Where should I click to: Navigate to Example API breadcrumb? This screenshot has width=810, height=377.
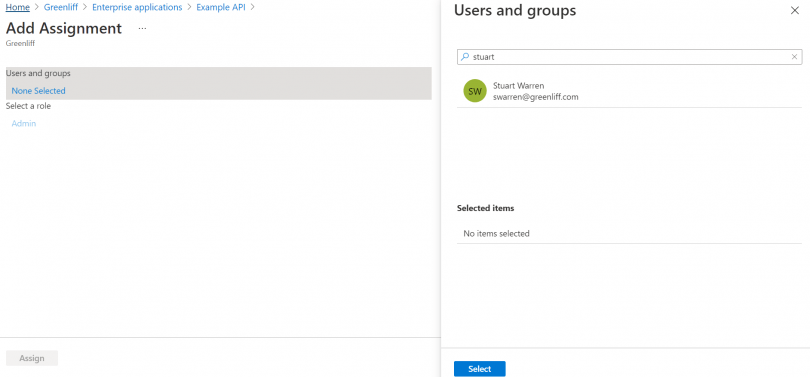click(x=221, y=7)
